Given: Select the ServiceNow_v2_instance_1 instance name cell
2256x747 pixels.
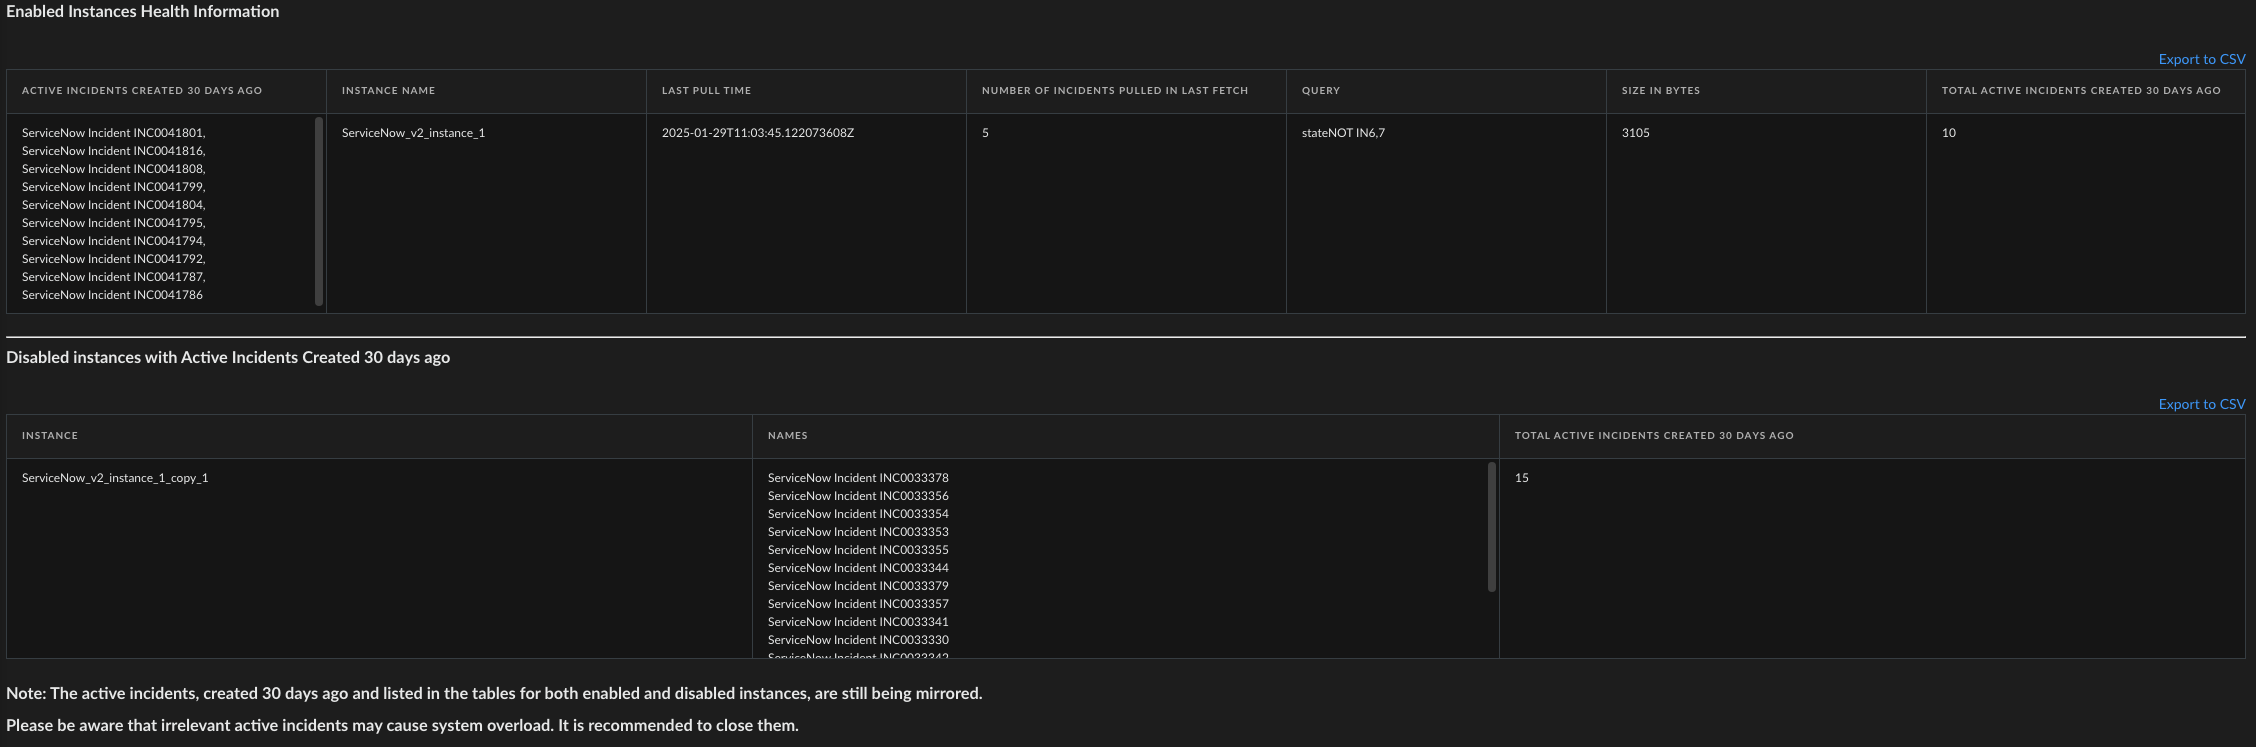Looking at the screenshot, I should click(413, 133).
